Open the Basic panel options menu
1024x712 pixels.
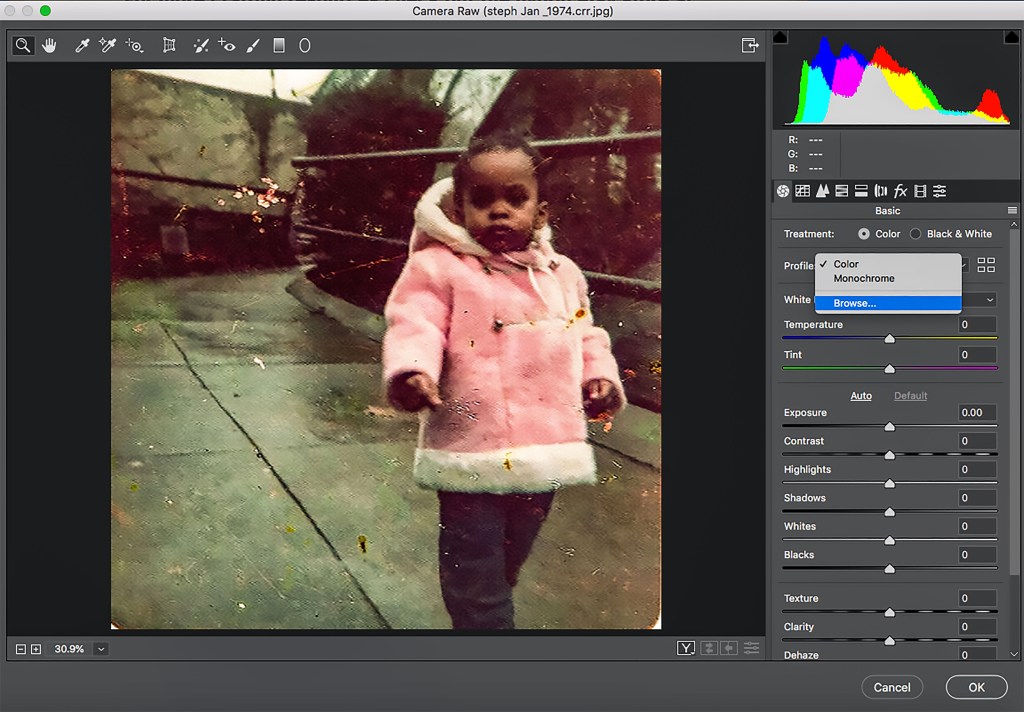(1012, 211)
